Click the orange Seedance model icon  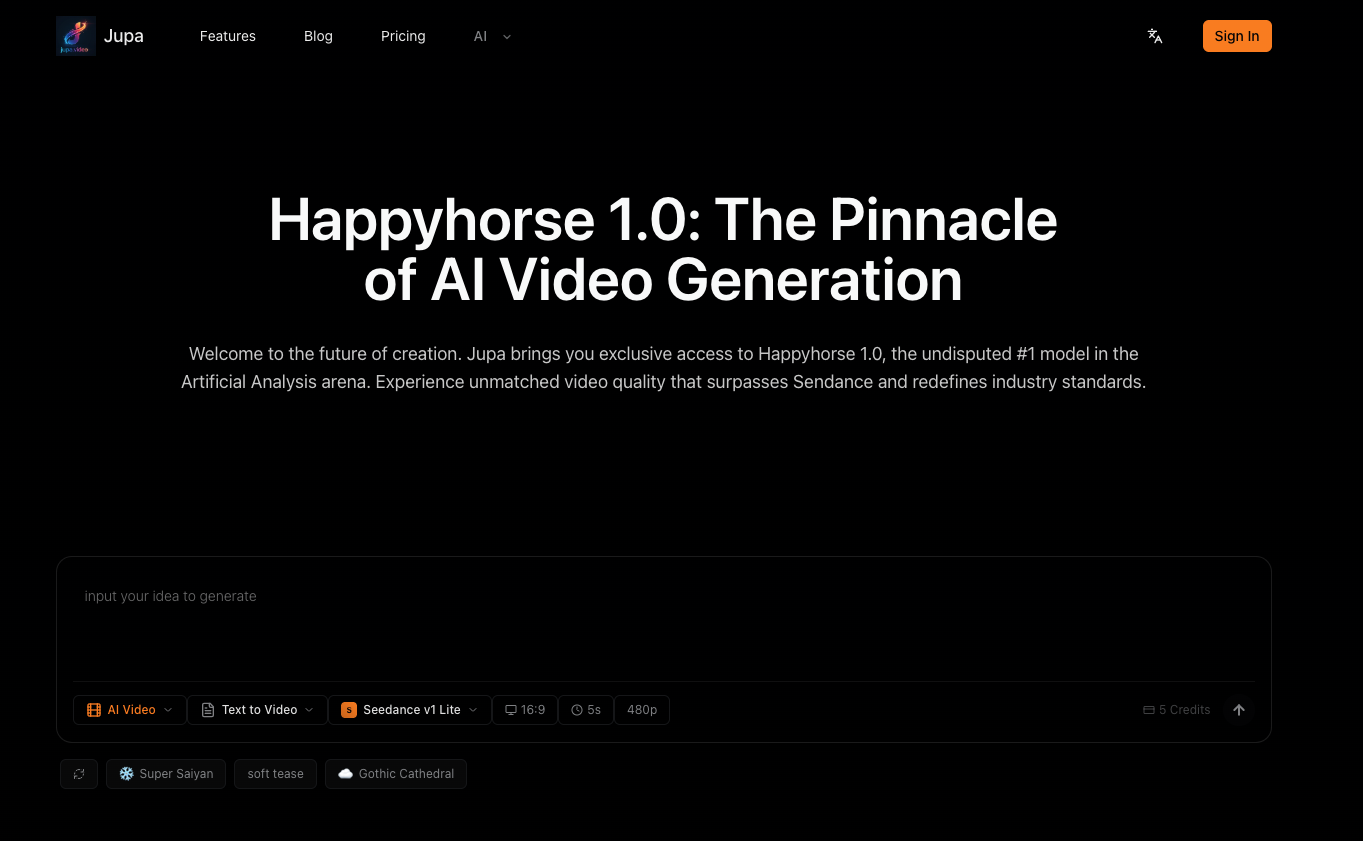pos(349,710)
